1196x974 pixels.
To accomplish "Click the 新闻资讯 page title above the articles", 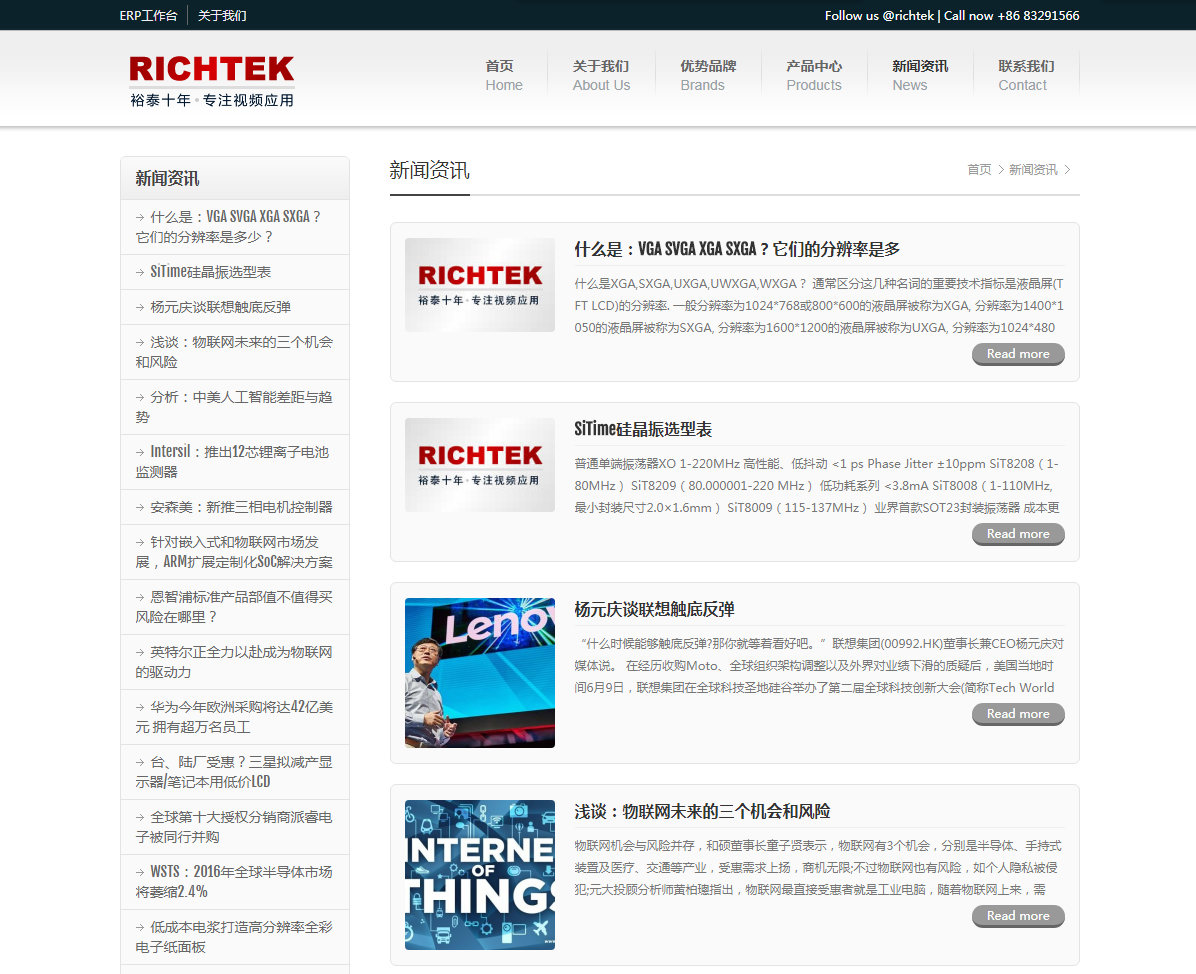I will tap(429, 170).
